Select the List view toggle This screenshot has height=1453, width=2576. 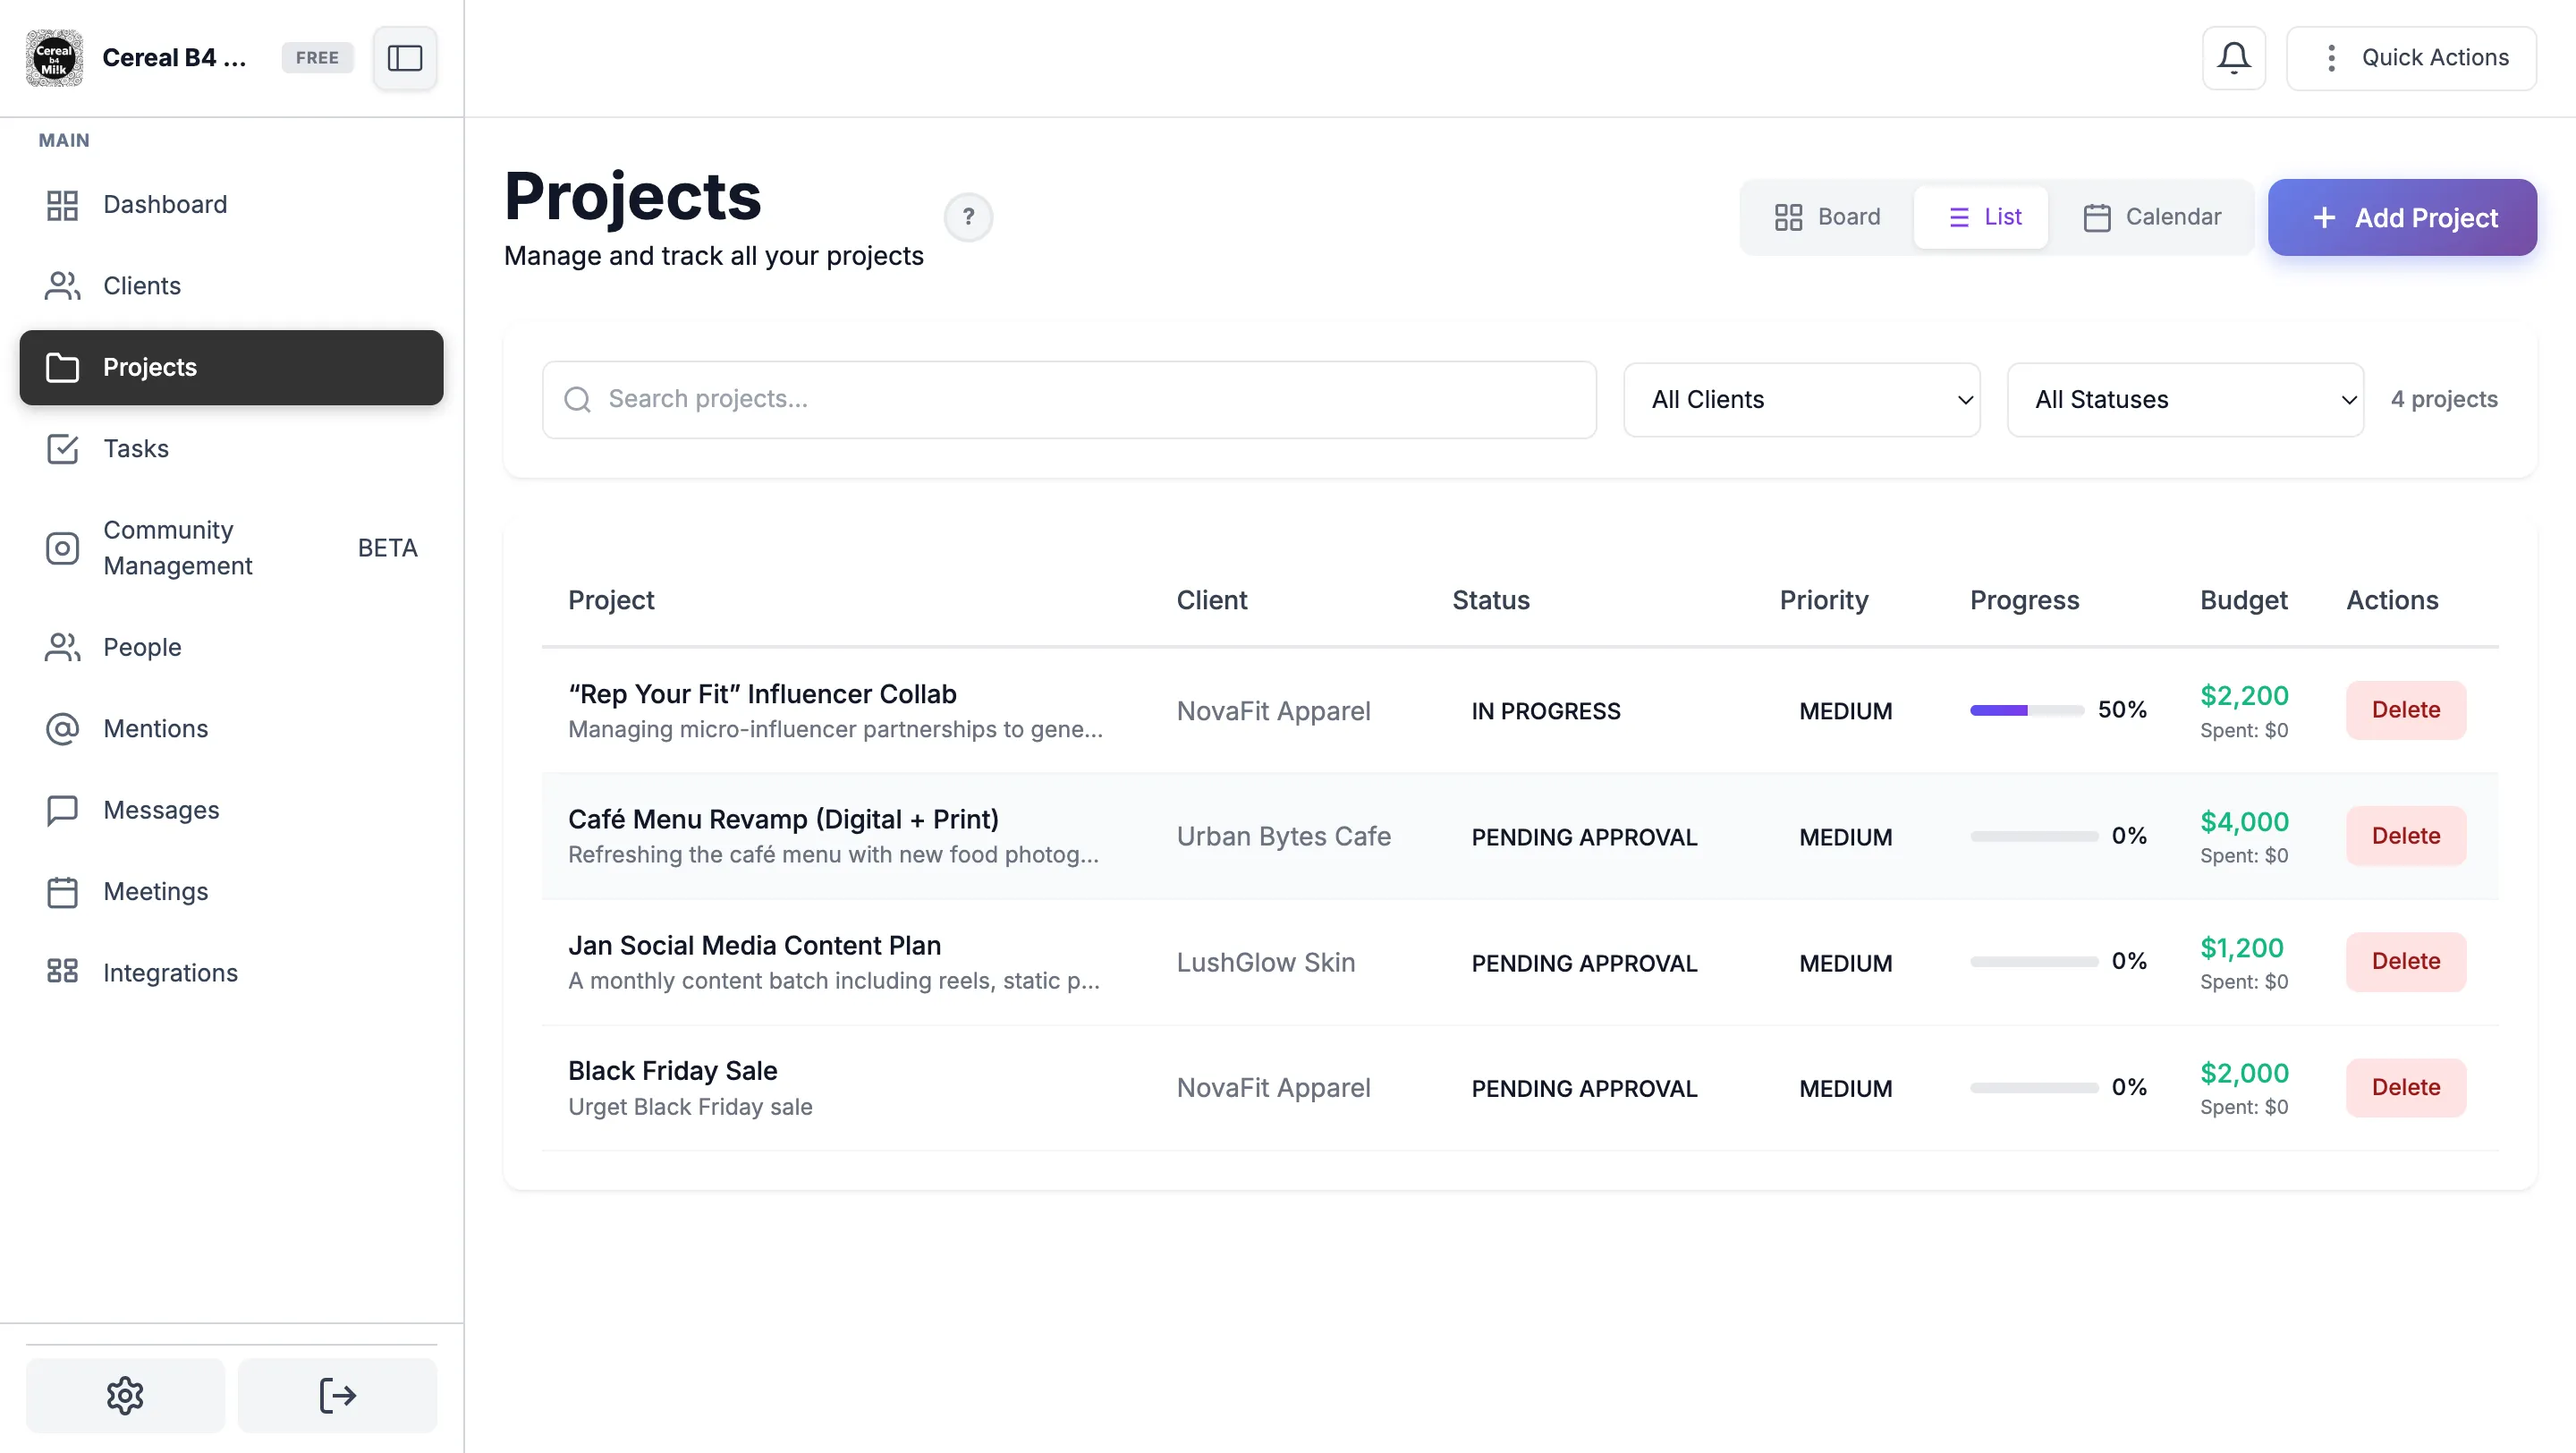coord(1984,217)
